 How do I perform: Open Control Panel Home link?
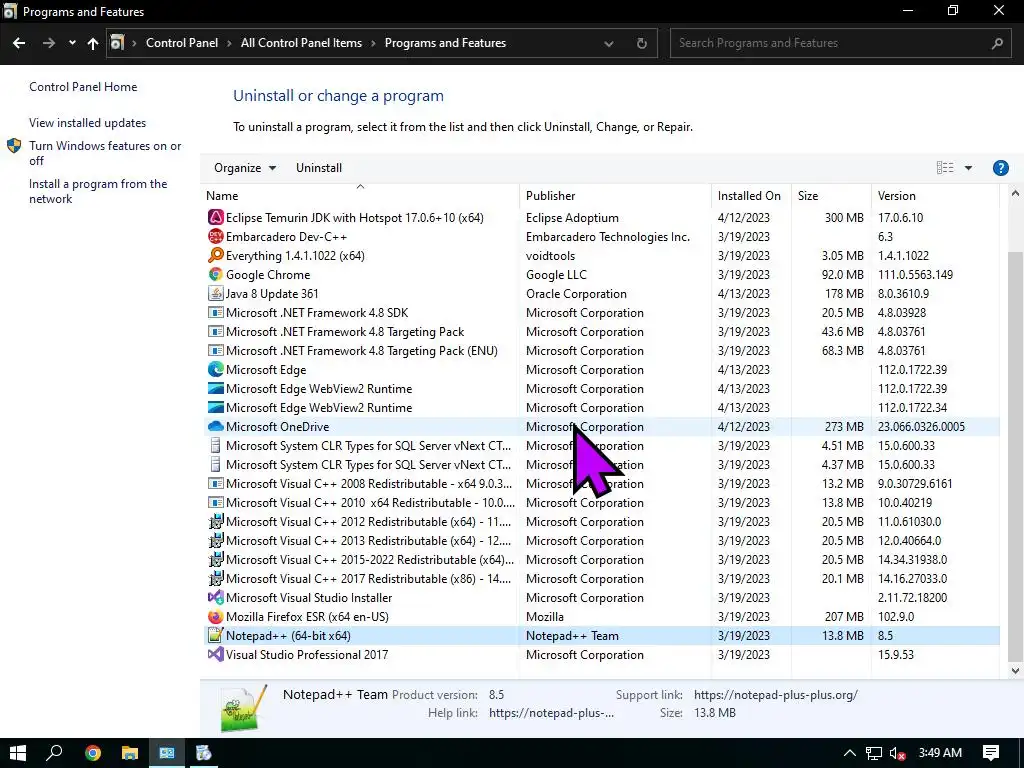tap(83, 87)
